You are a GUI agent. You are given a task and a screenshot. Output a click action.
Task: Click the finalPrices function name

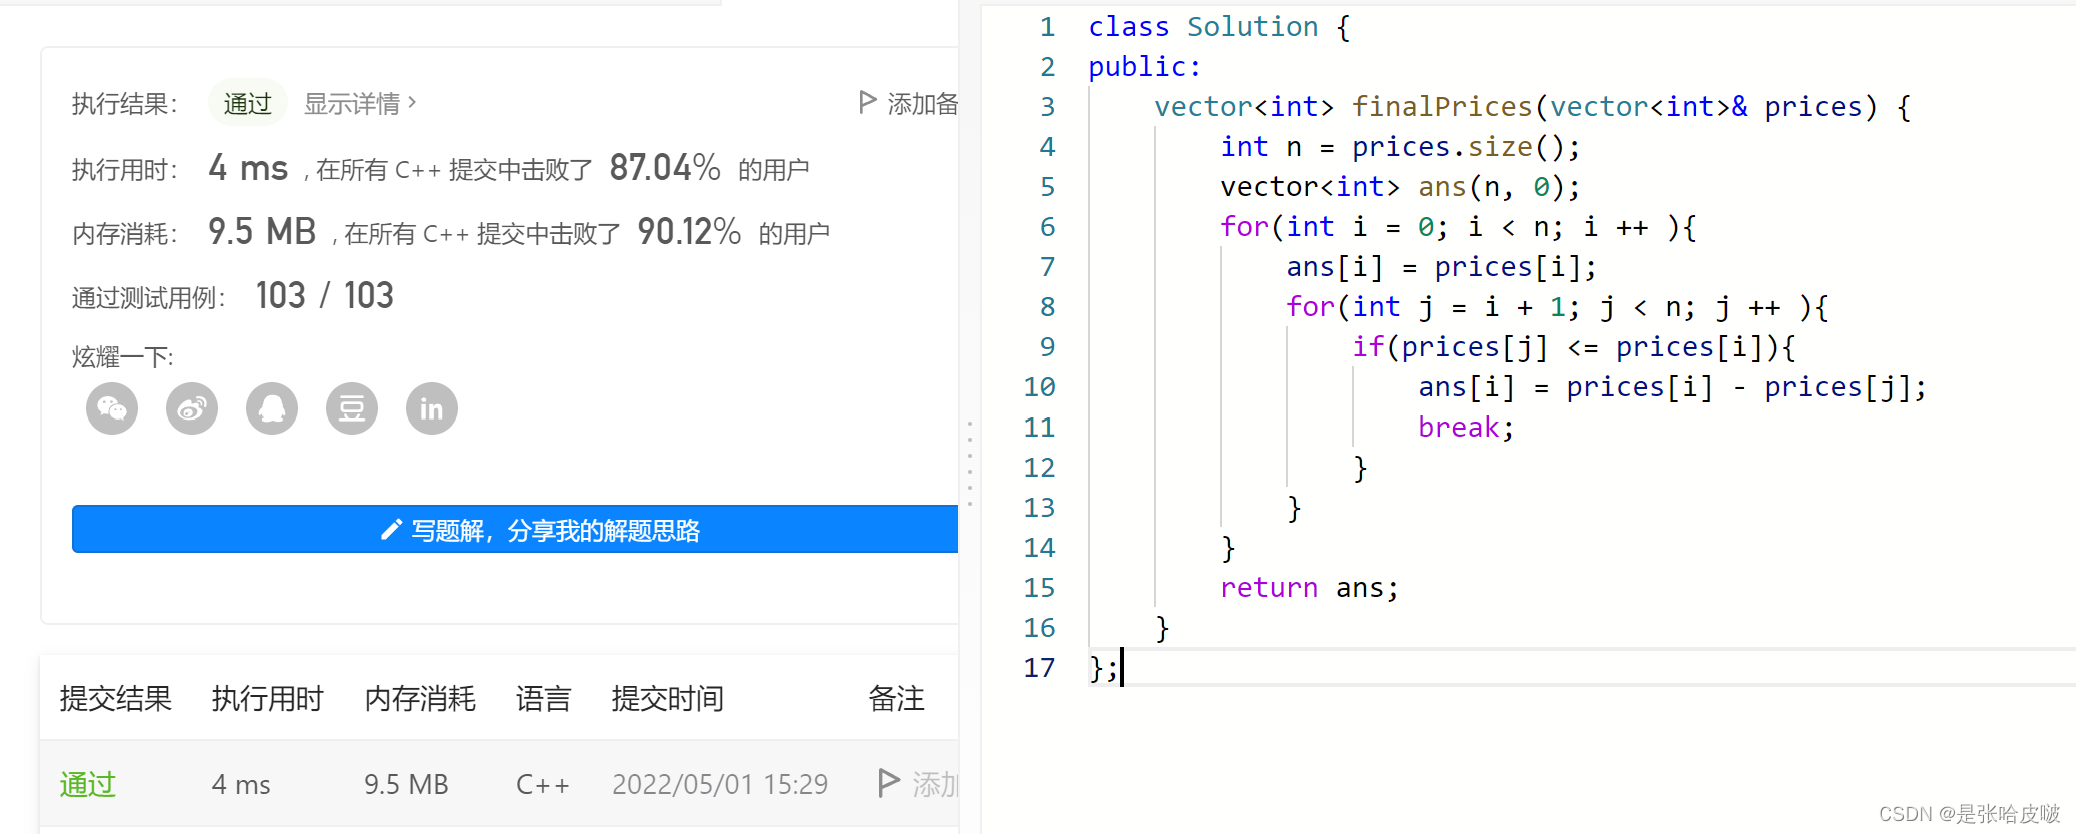1442,107
